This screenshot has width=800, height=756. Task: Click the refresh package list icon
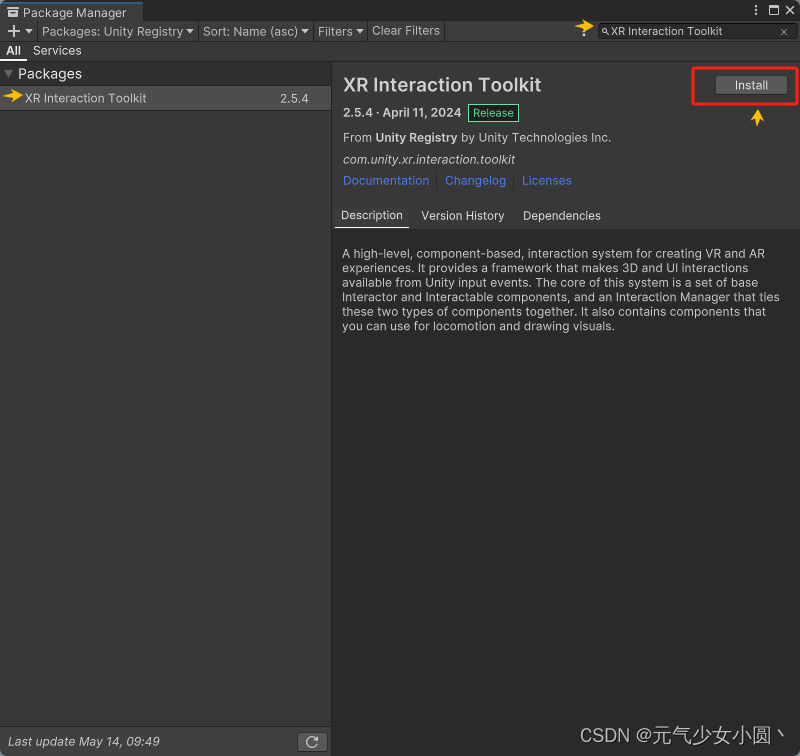tap(312, 741)
